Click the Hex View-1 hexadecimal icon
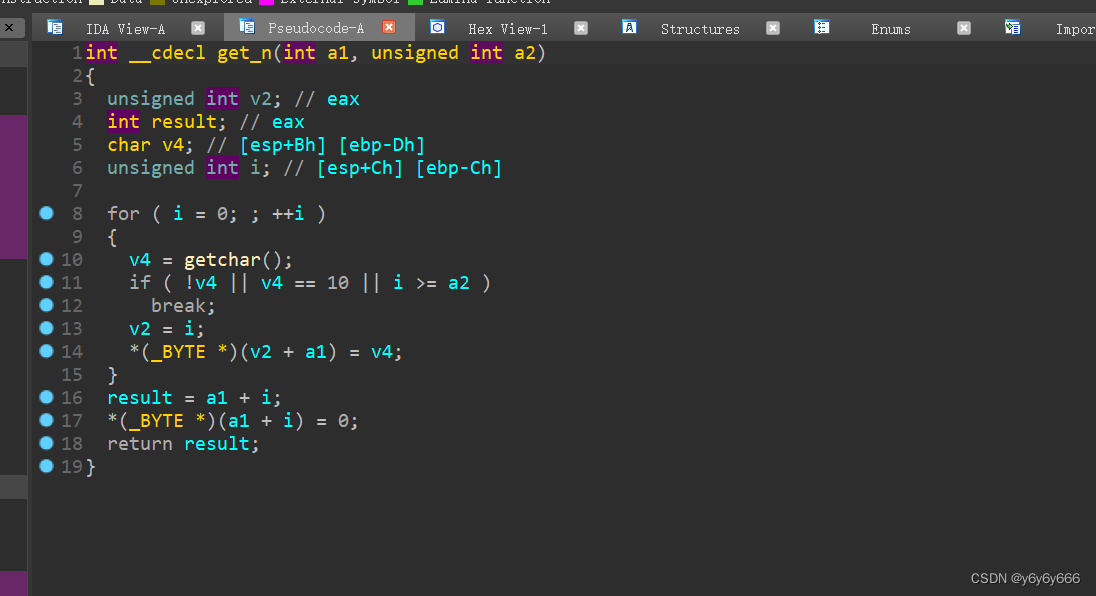 click(437, 27)
